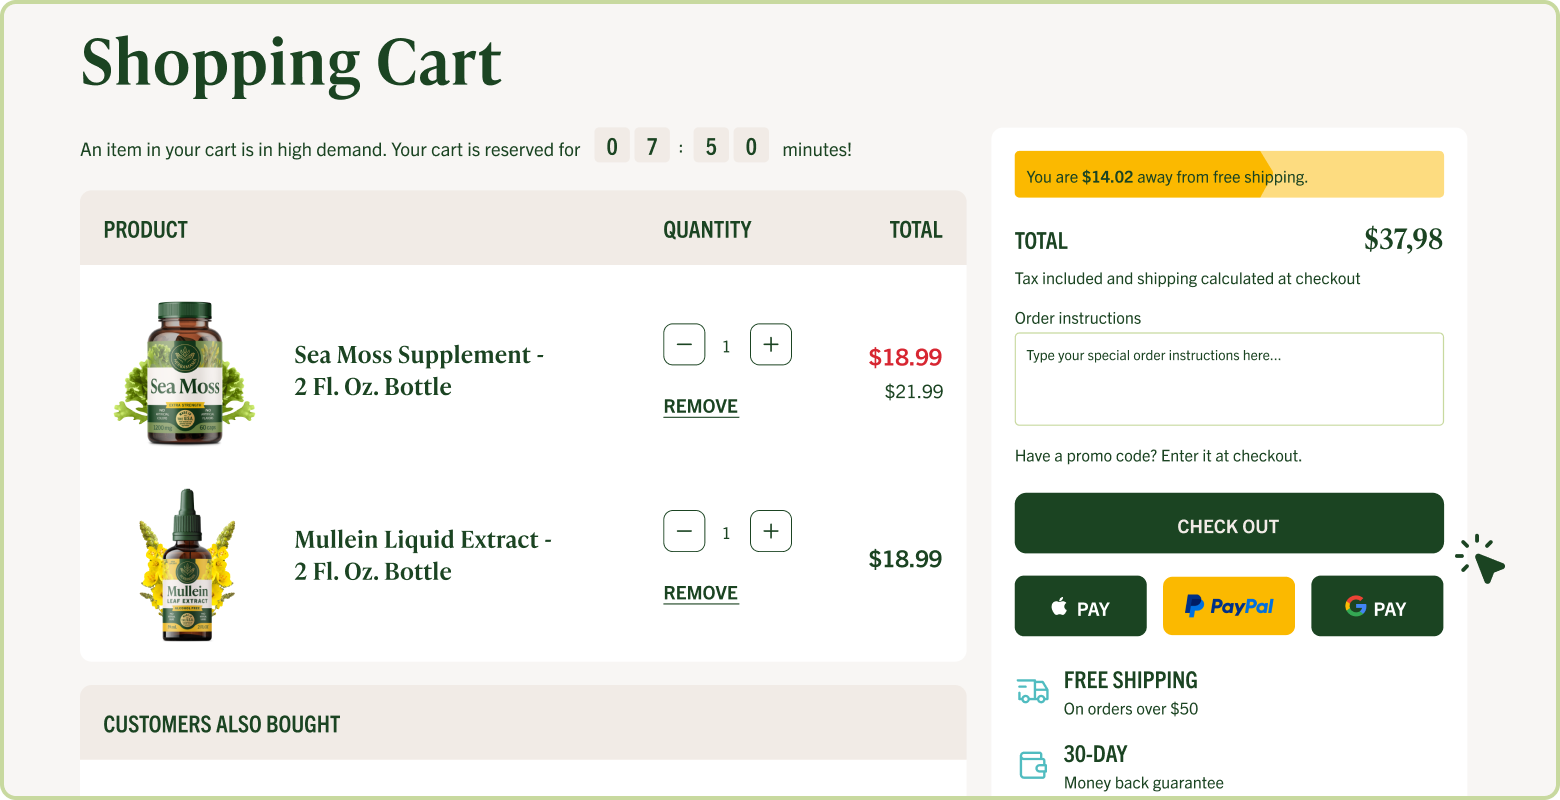Increase Mullein Liquid Extract quantity with plus
This screenshot has width=1560, height=800.
(x=771, y=532)
